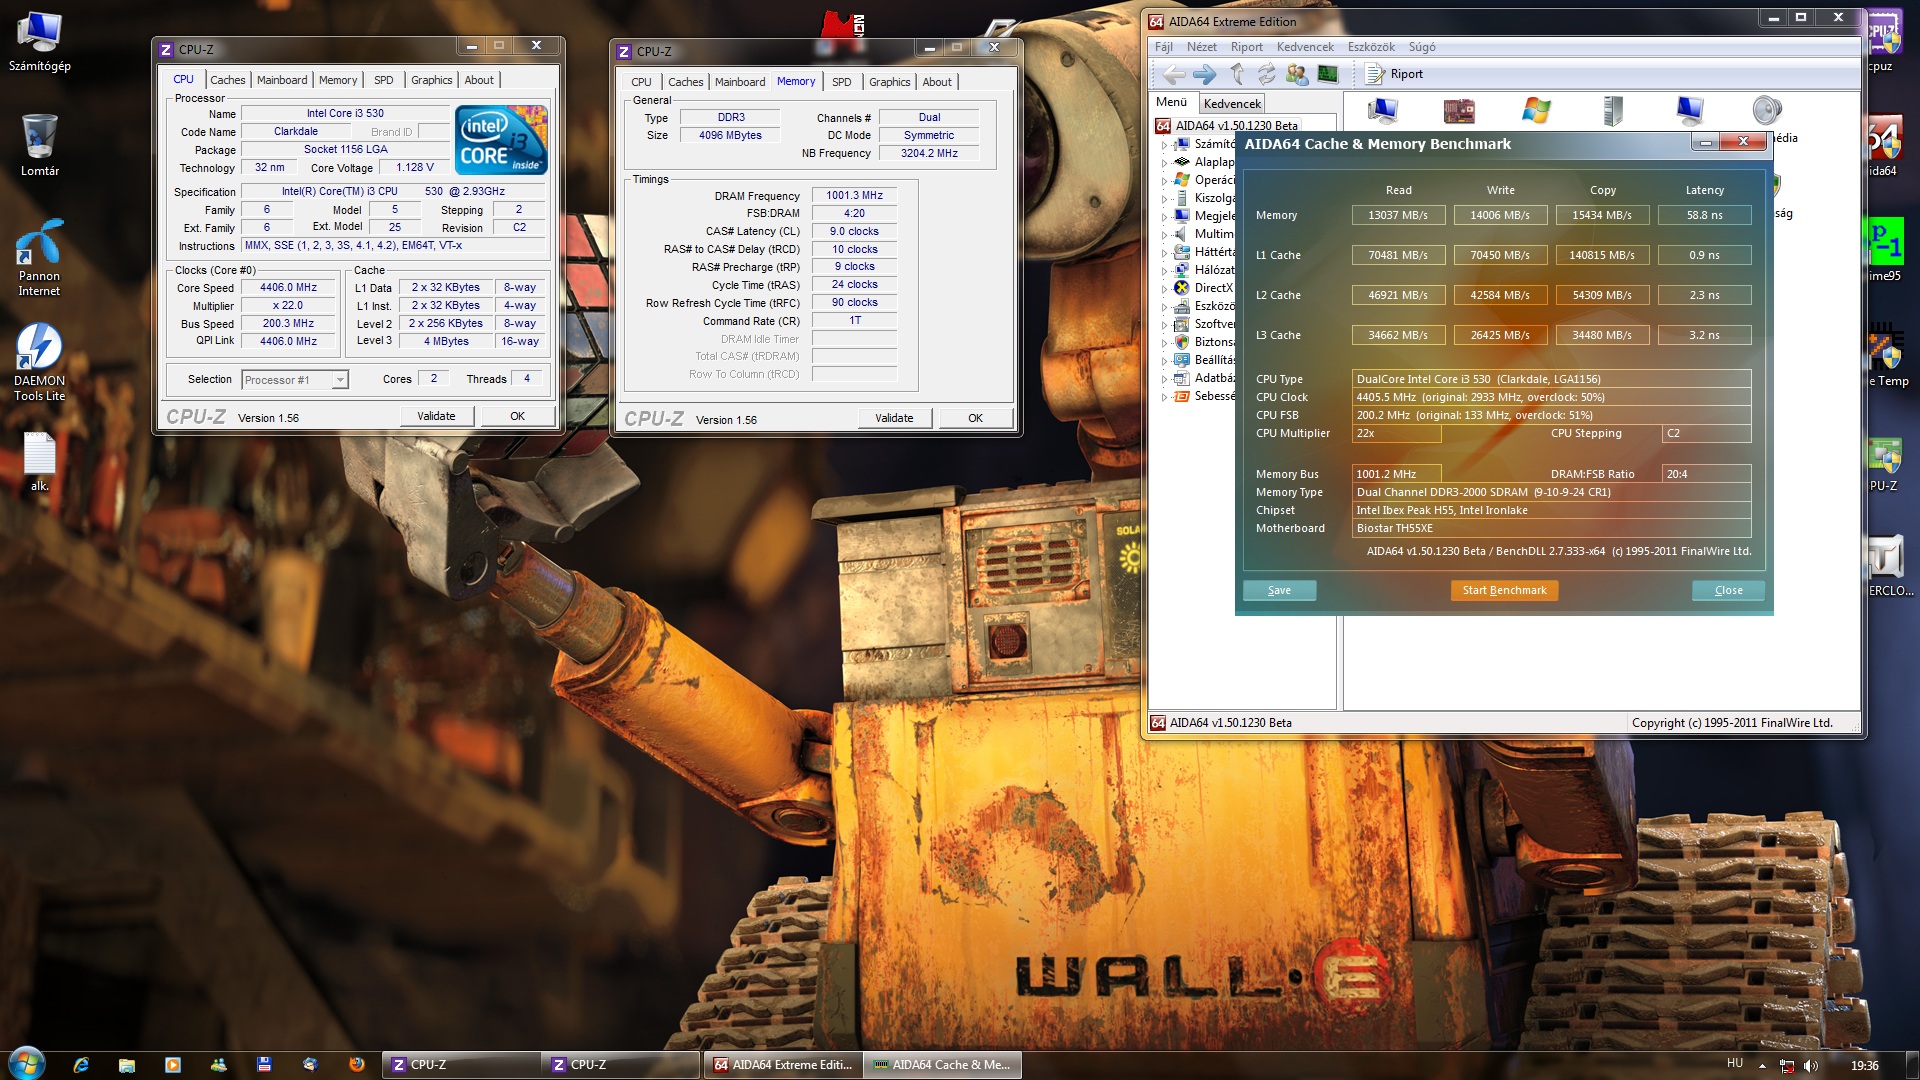Viewport: 1920px width, 1080px height.
Task: Click the HU language indicator in the tray
Action: [1735, 1064]
